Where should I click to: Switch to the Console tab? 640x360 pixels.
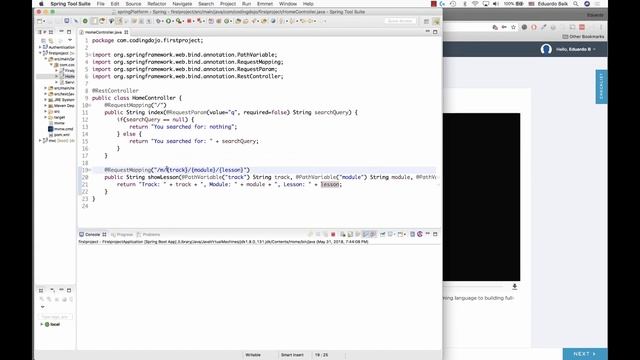[x=92, y=234]
